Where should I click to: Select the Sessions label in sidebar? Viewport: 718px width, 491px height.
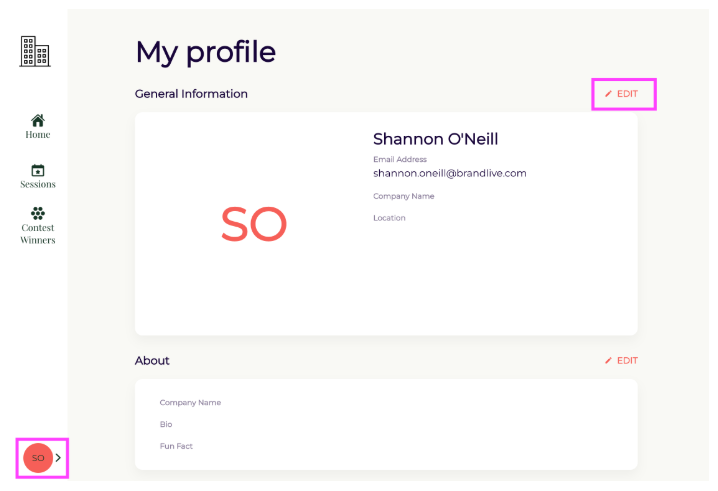pyautogui.click(x=38, y=184)
